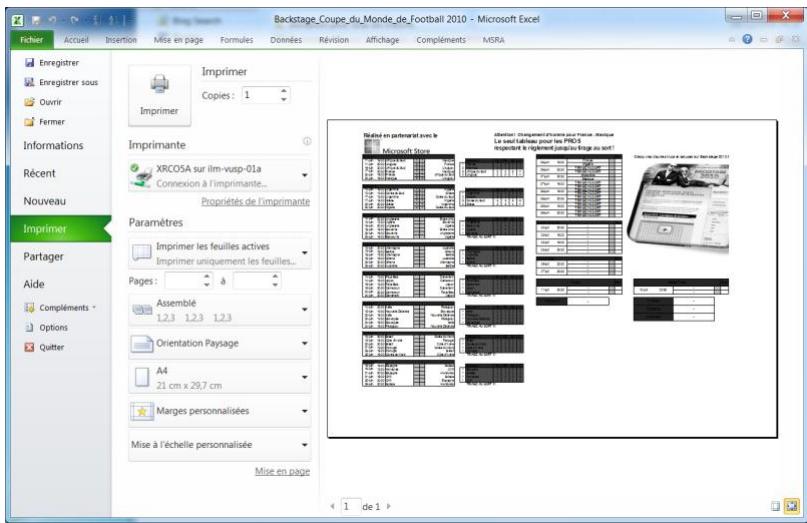Viewport: 807px width, 523px height.
Task: Click the print preview page thumbnail
Action: pos(552,279)
